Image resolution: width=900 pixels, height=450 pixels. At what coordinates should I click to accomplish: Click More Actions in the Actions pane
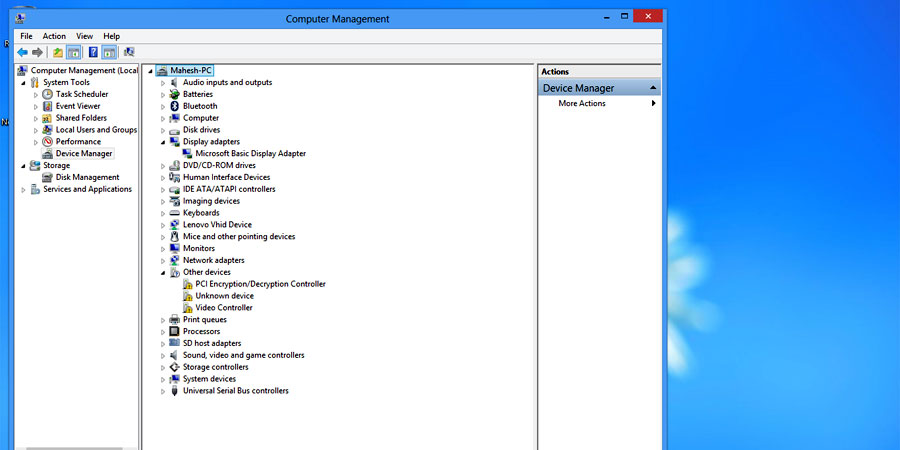click(582, 103)
